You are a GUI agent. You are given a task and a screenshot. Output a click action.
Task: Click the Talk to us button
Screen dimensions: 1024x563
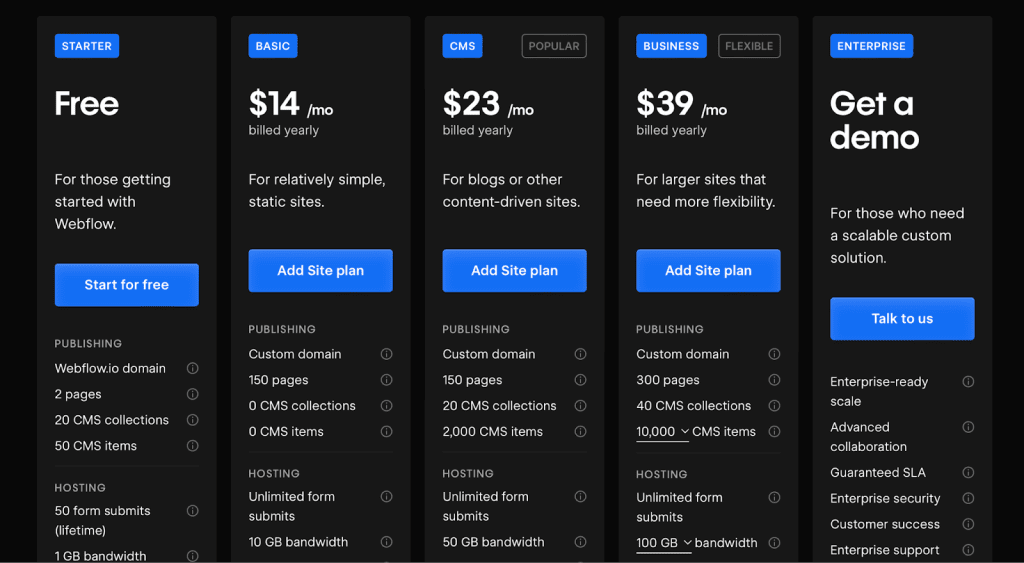click(902, 319)
